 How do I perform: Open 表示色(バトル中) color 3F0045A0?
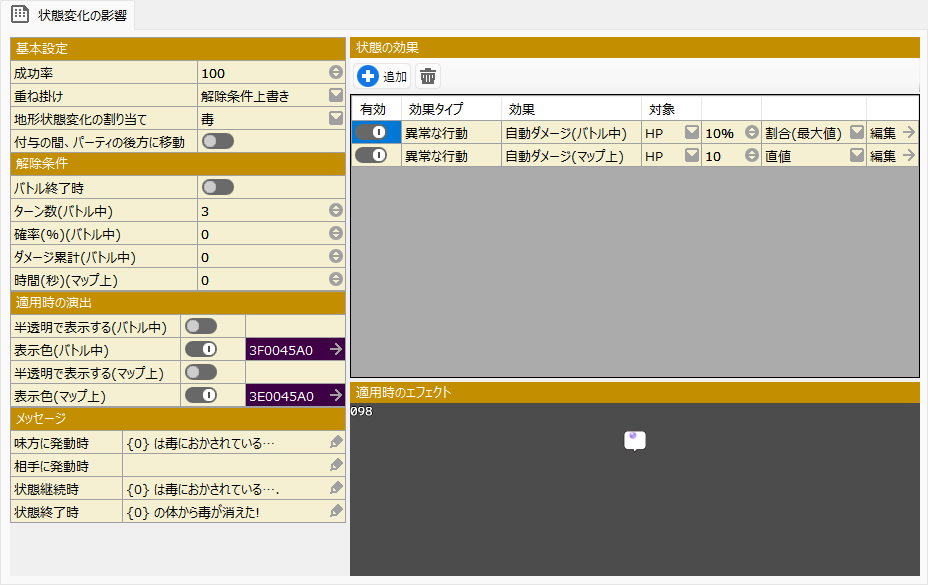tap(295, 350)
